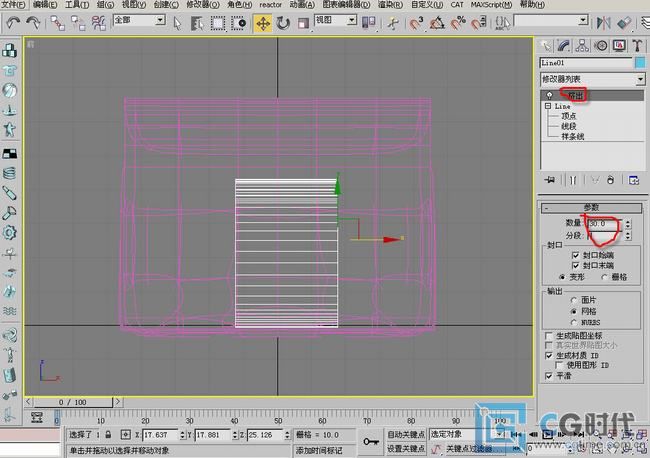Click the key icon in status bar

tap(371, 441)
